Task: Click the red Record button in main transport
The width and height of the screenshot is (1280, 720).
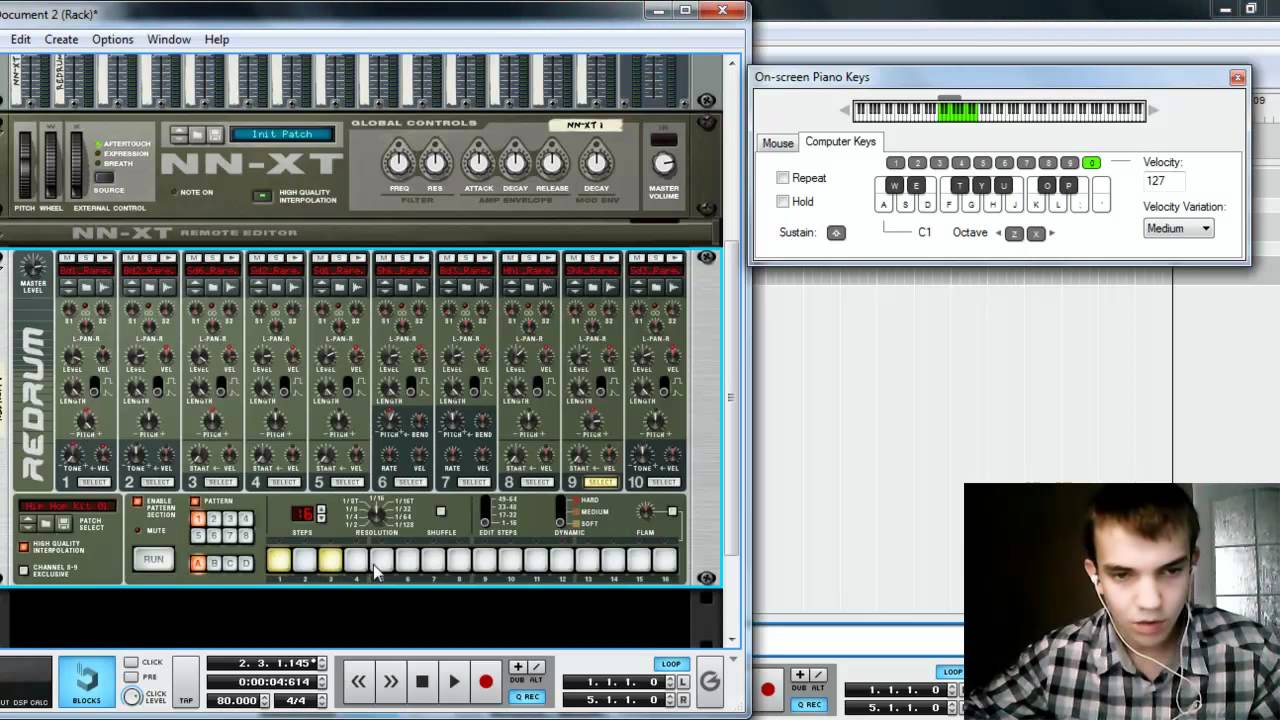Action: [486, 682]
